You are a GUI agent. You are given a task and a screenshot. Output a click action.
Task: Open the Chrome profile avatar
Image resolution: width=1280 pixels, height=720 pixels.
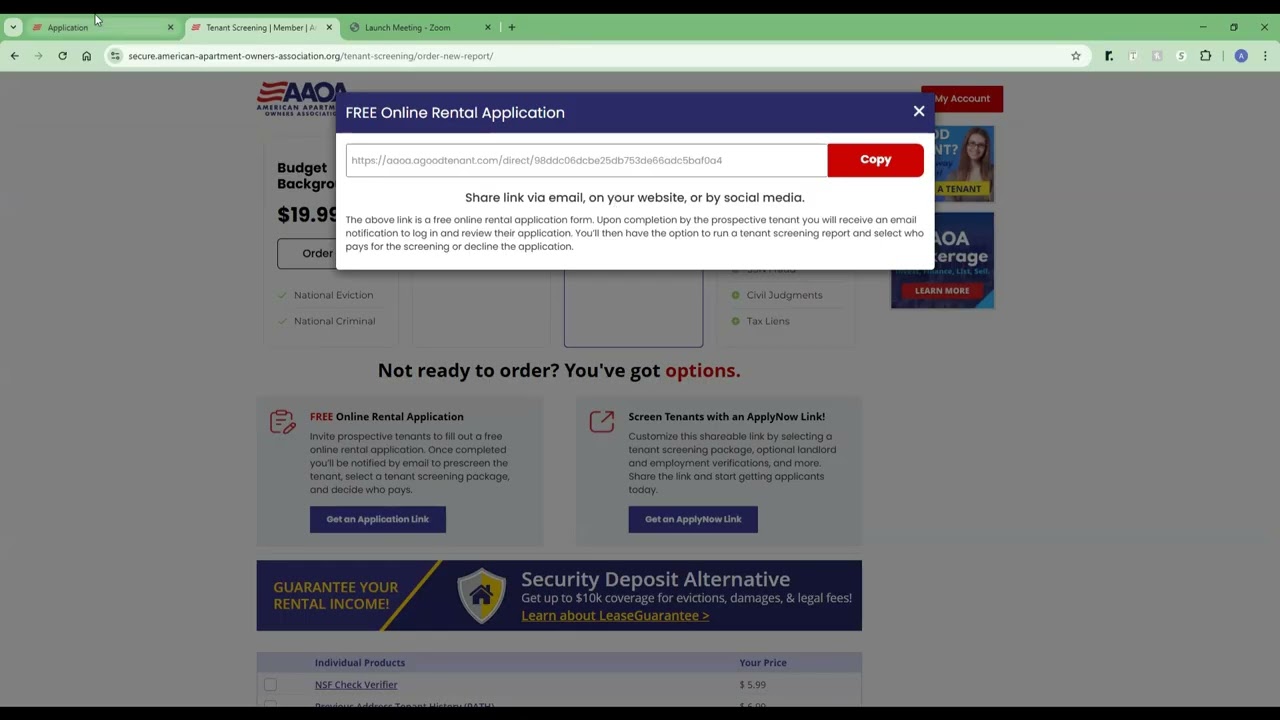1241,56
